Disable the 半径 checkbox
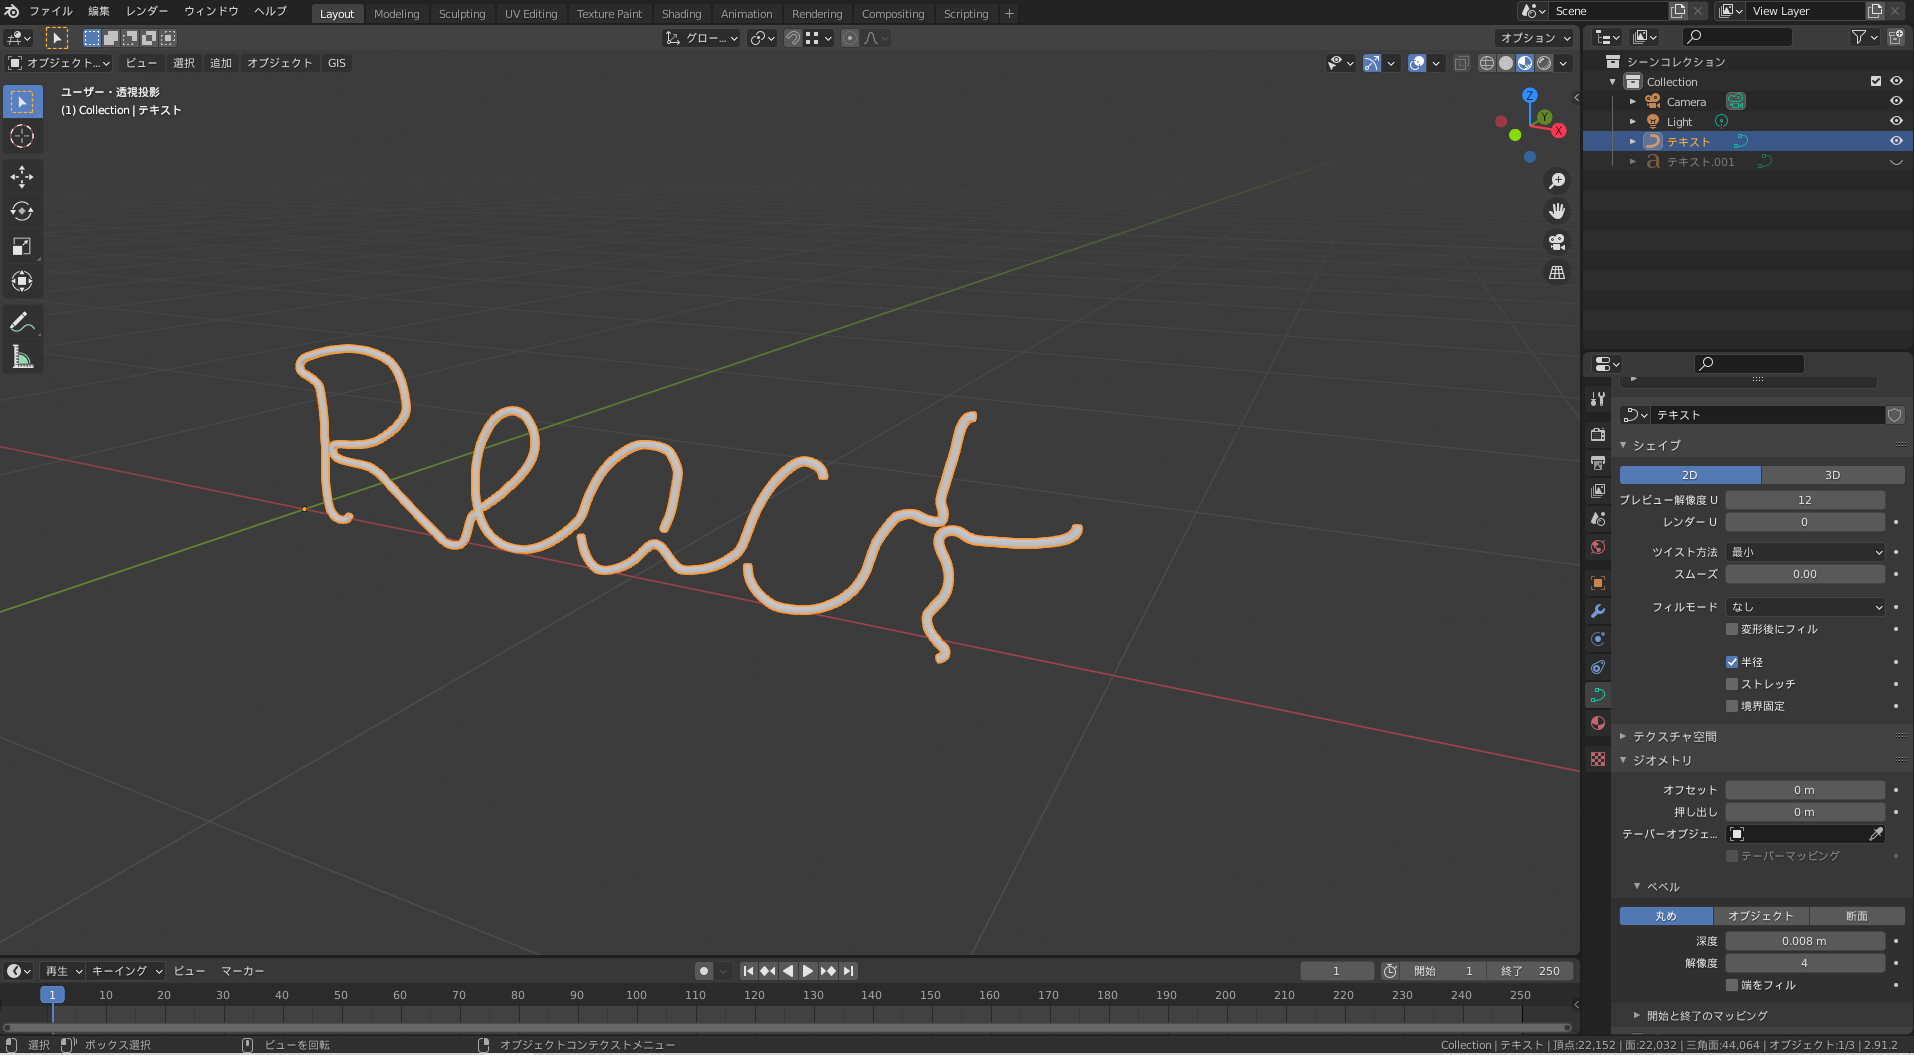This screenshot has width=1914, height=1055. click(x=1732, y=662)
